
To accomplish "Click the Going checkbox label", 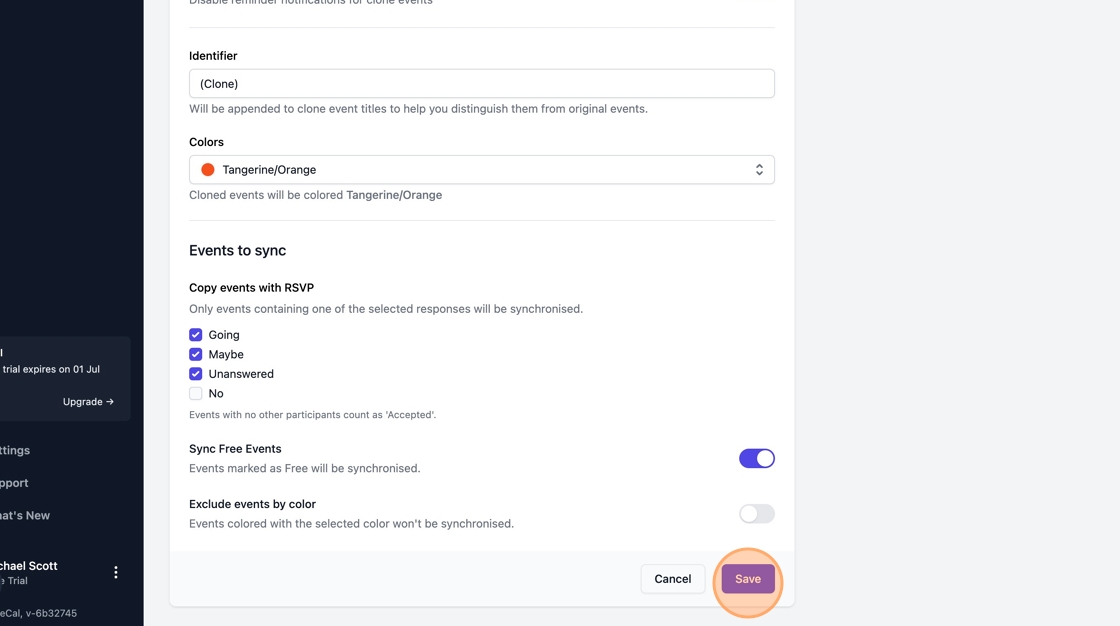I will (224, 335).
